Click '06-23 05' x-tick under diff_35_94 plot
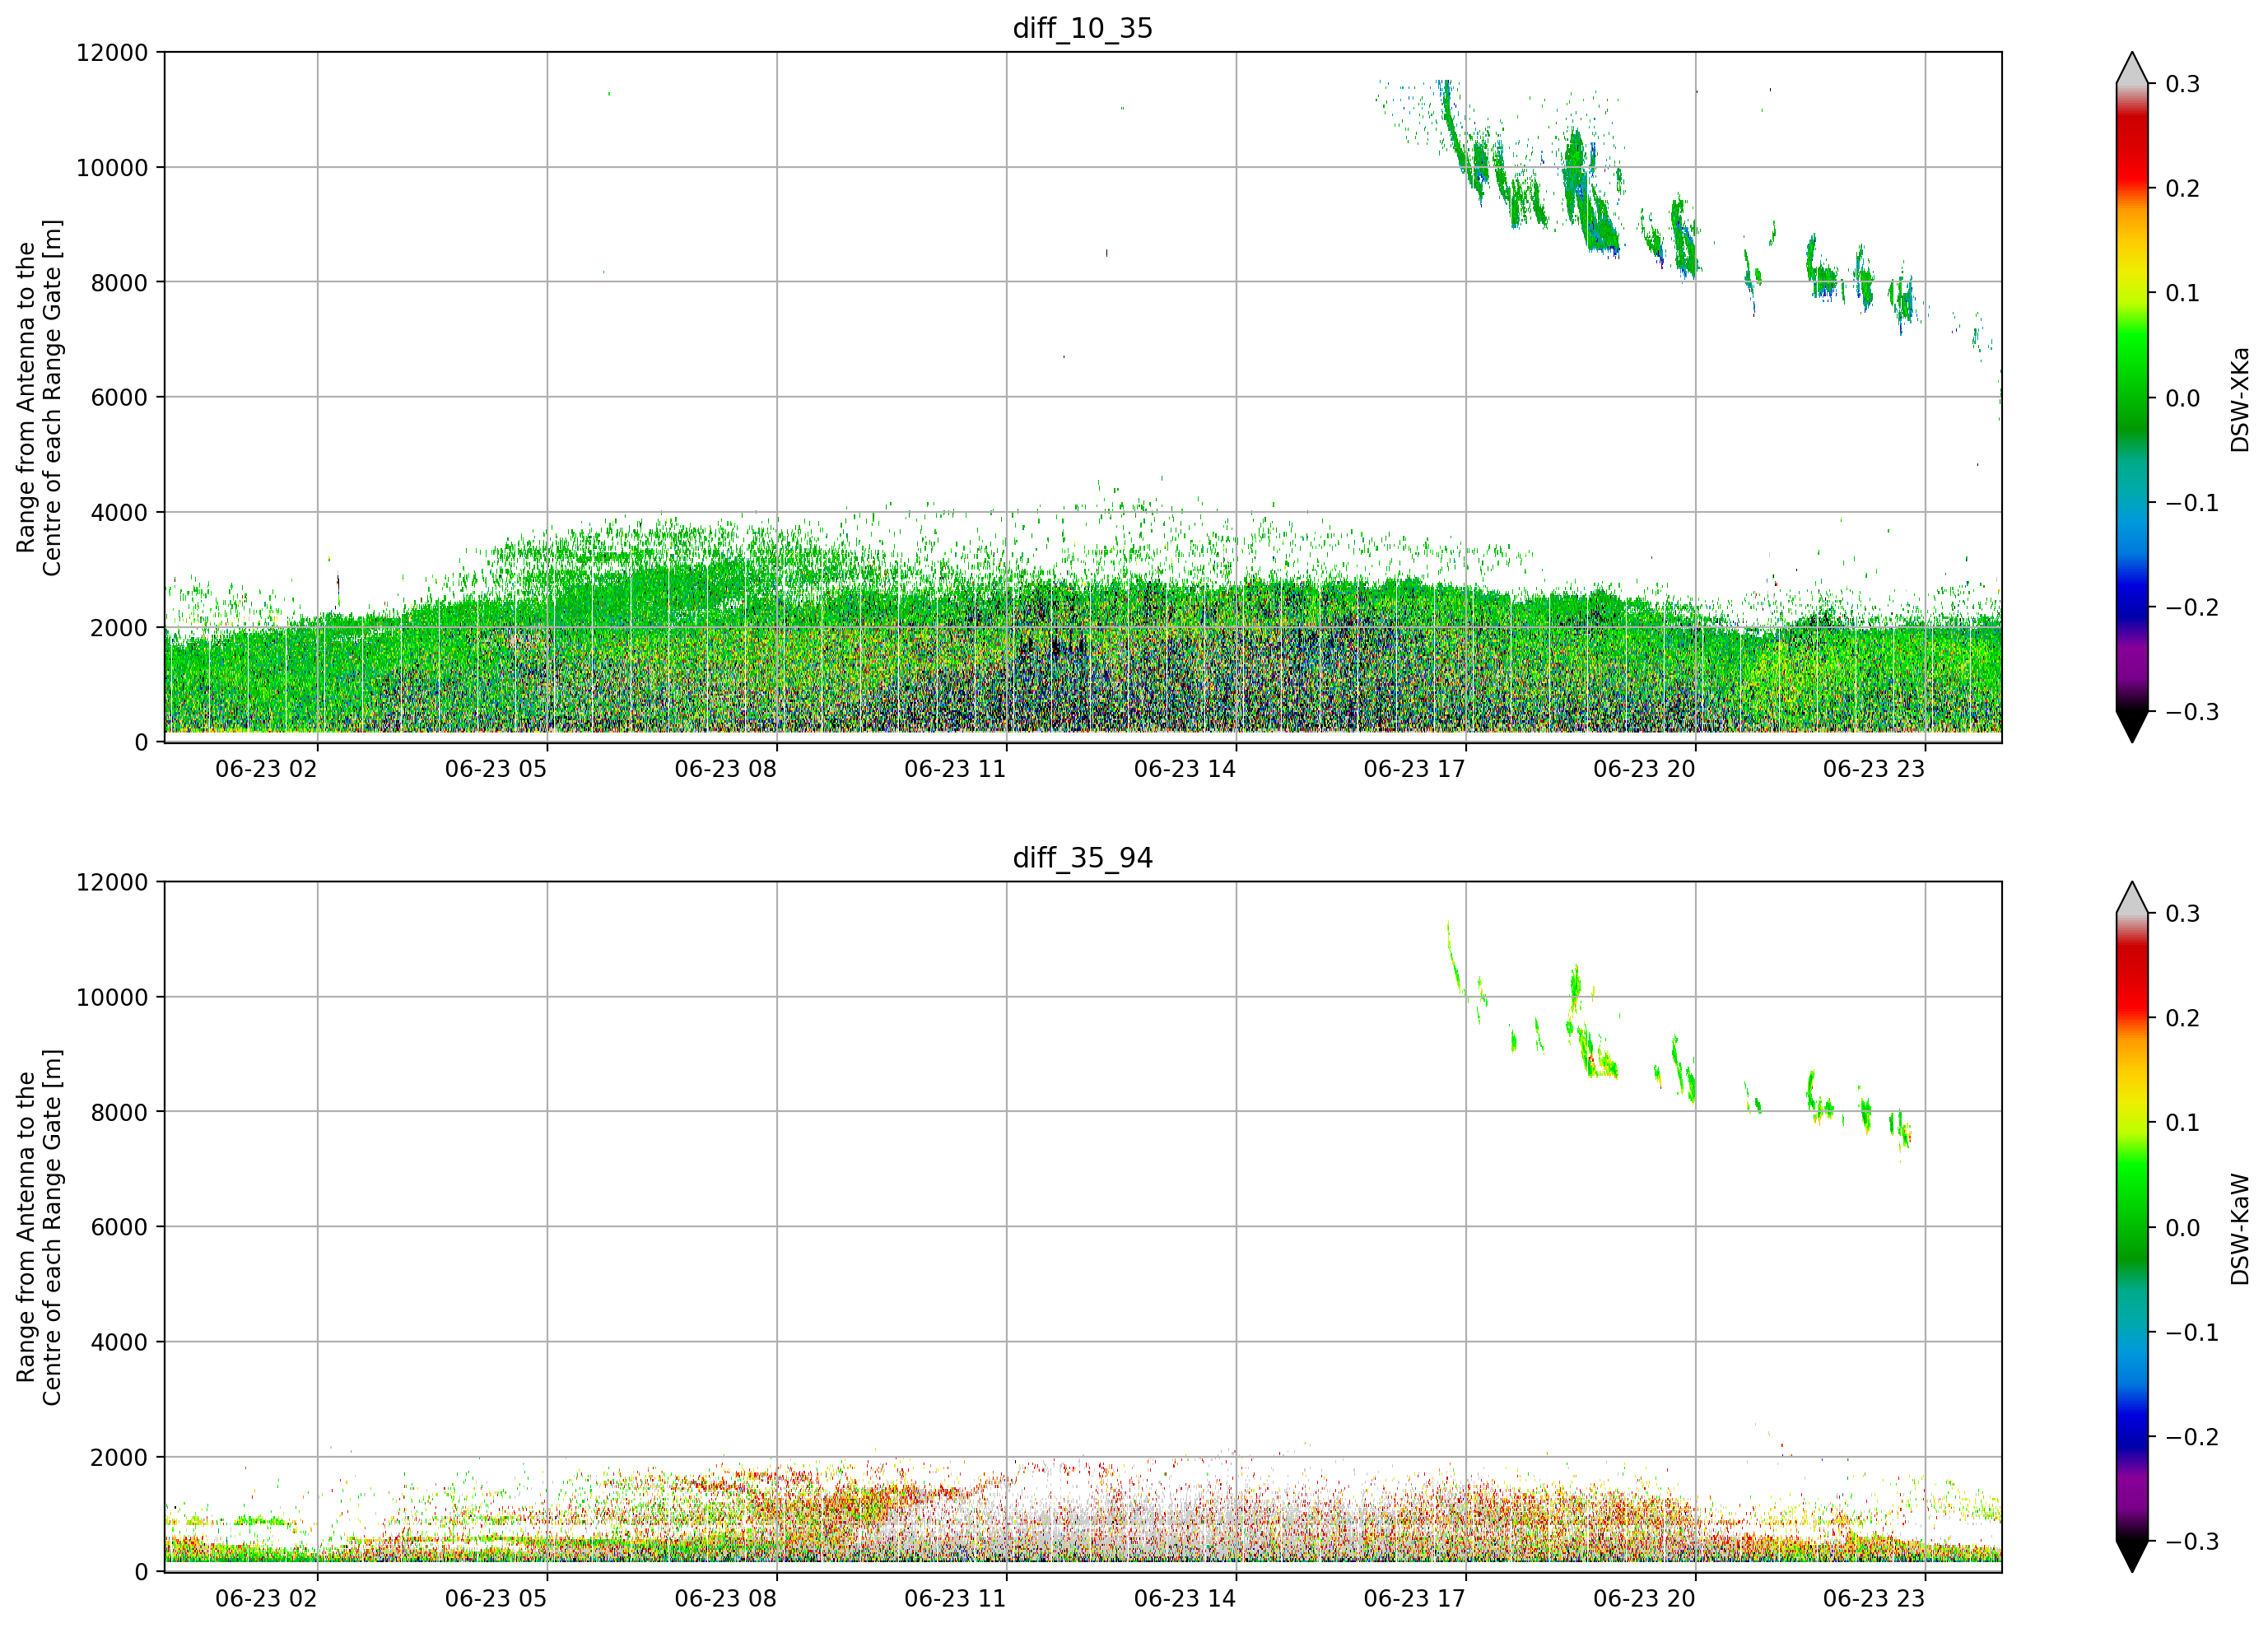The height and width of the screenshot is (1628, 2268). click(496, 1599)
